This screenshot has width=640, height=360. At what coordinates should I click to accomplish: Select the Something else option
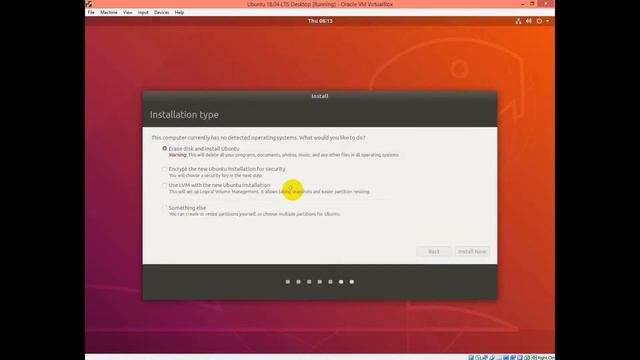[164, 208]
